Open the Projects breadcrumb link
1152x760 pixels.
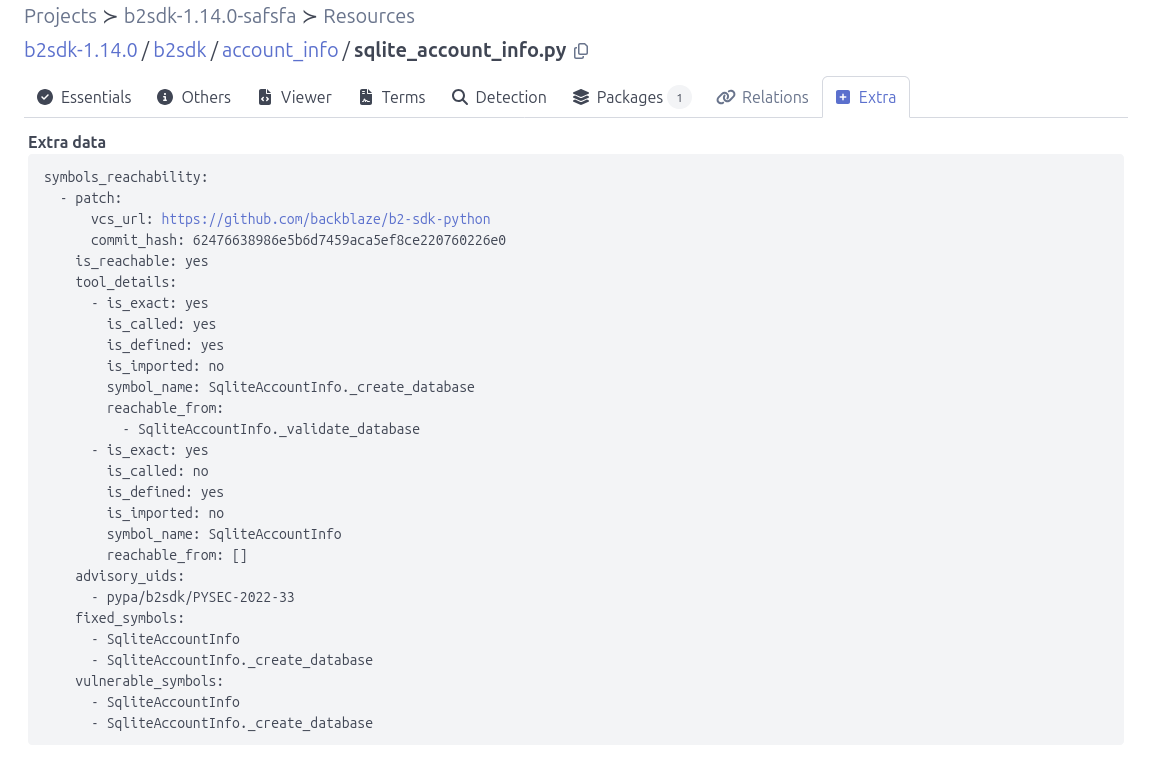pos(60,16)
